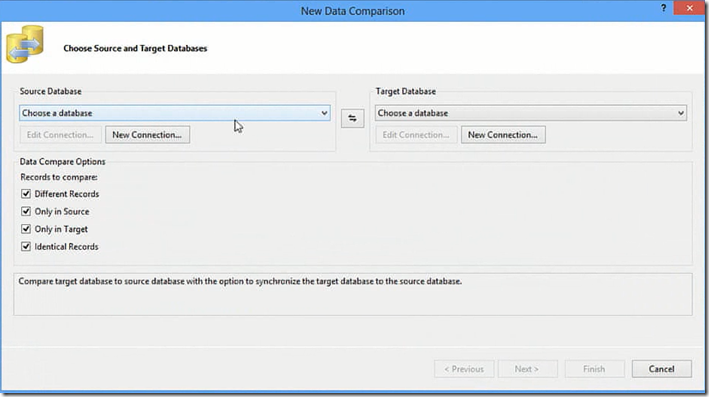
Task: Swap source and target databases button
Action: [x=352, y=118]
